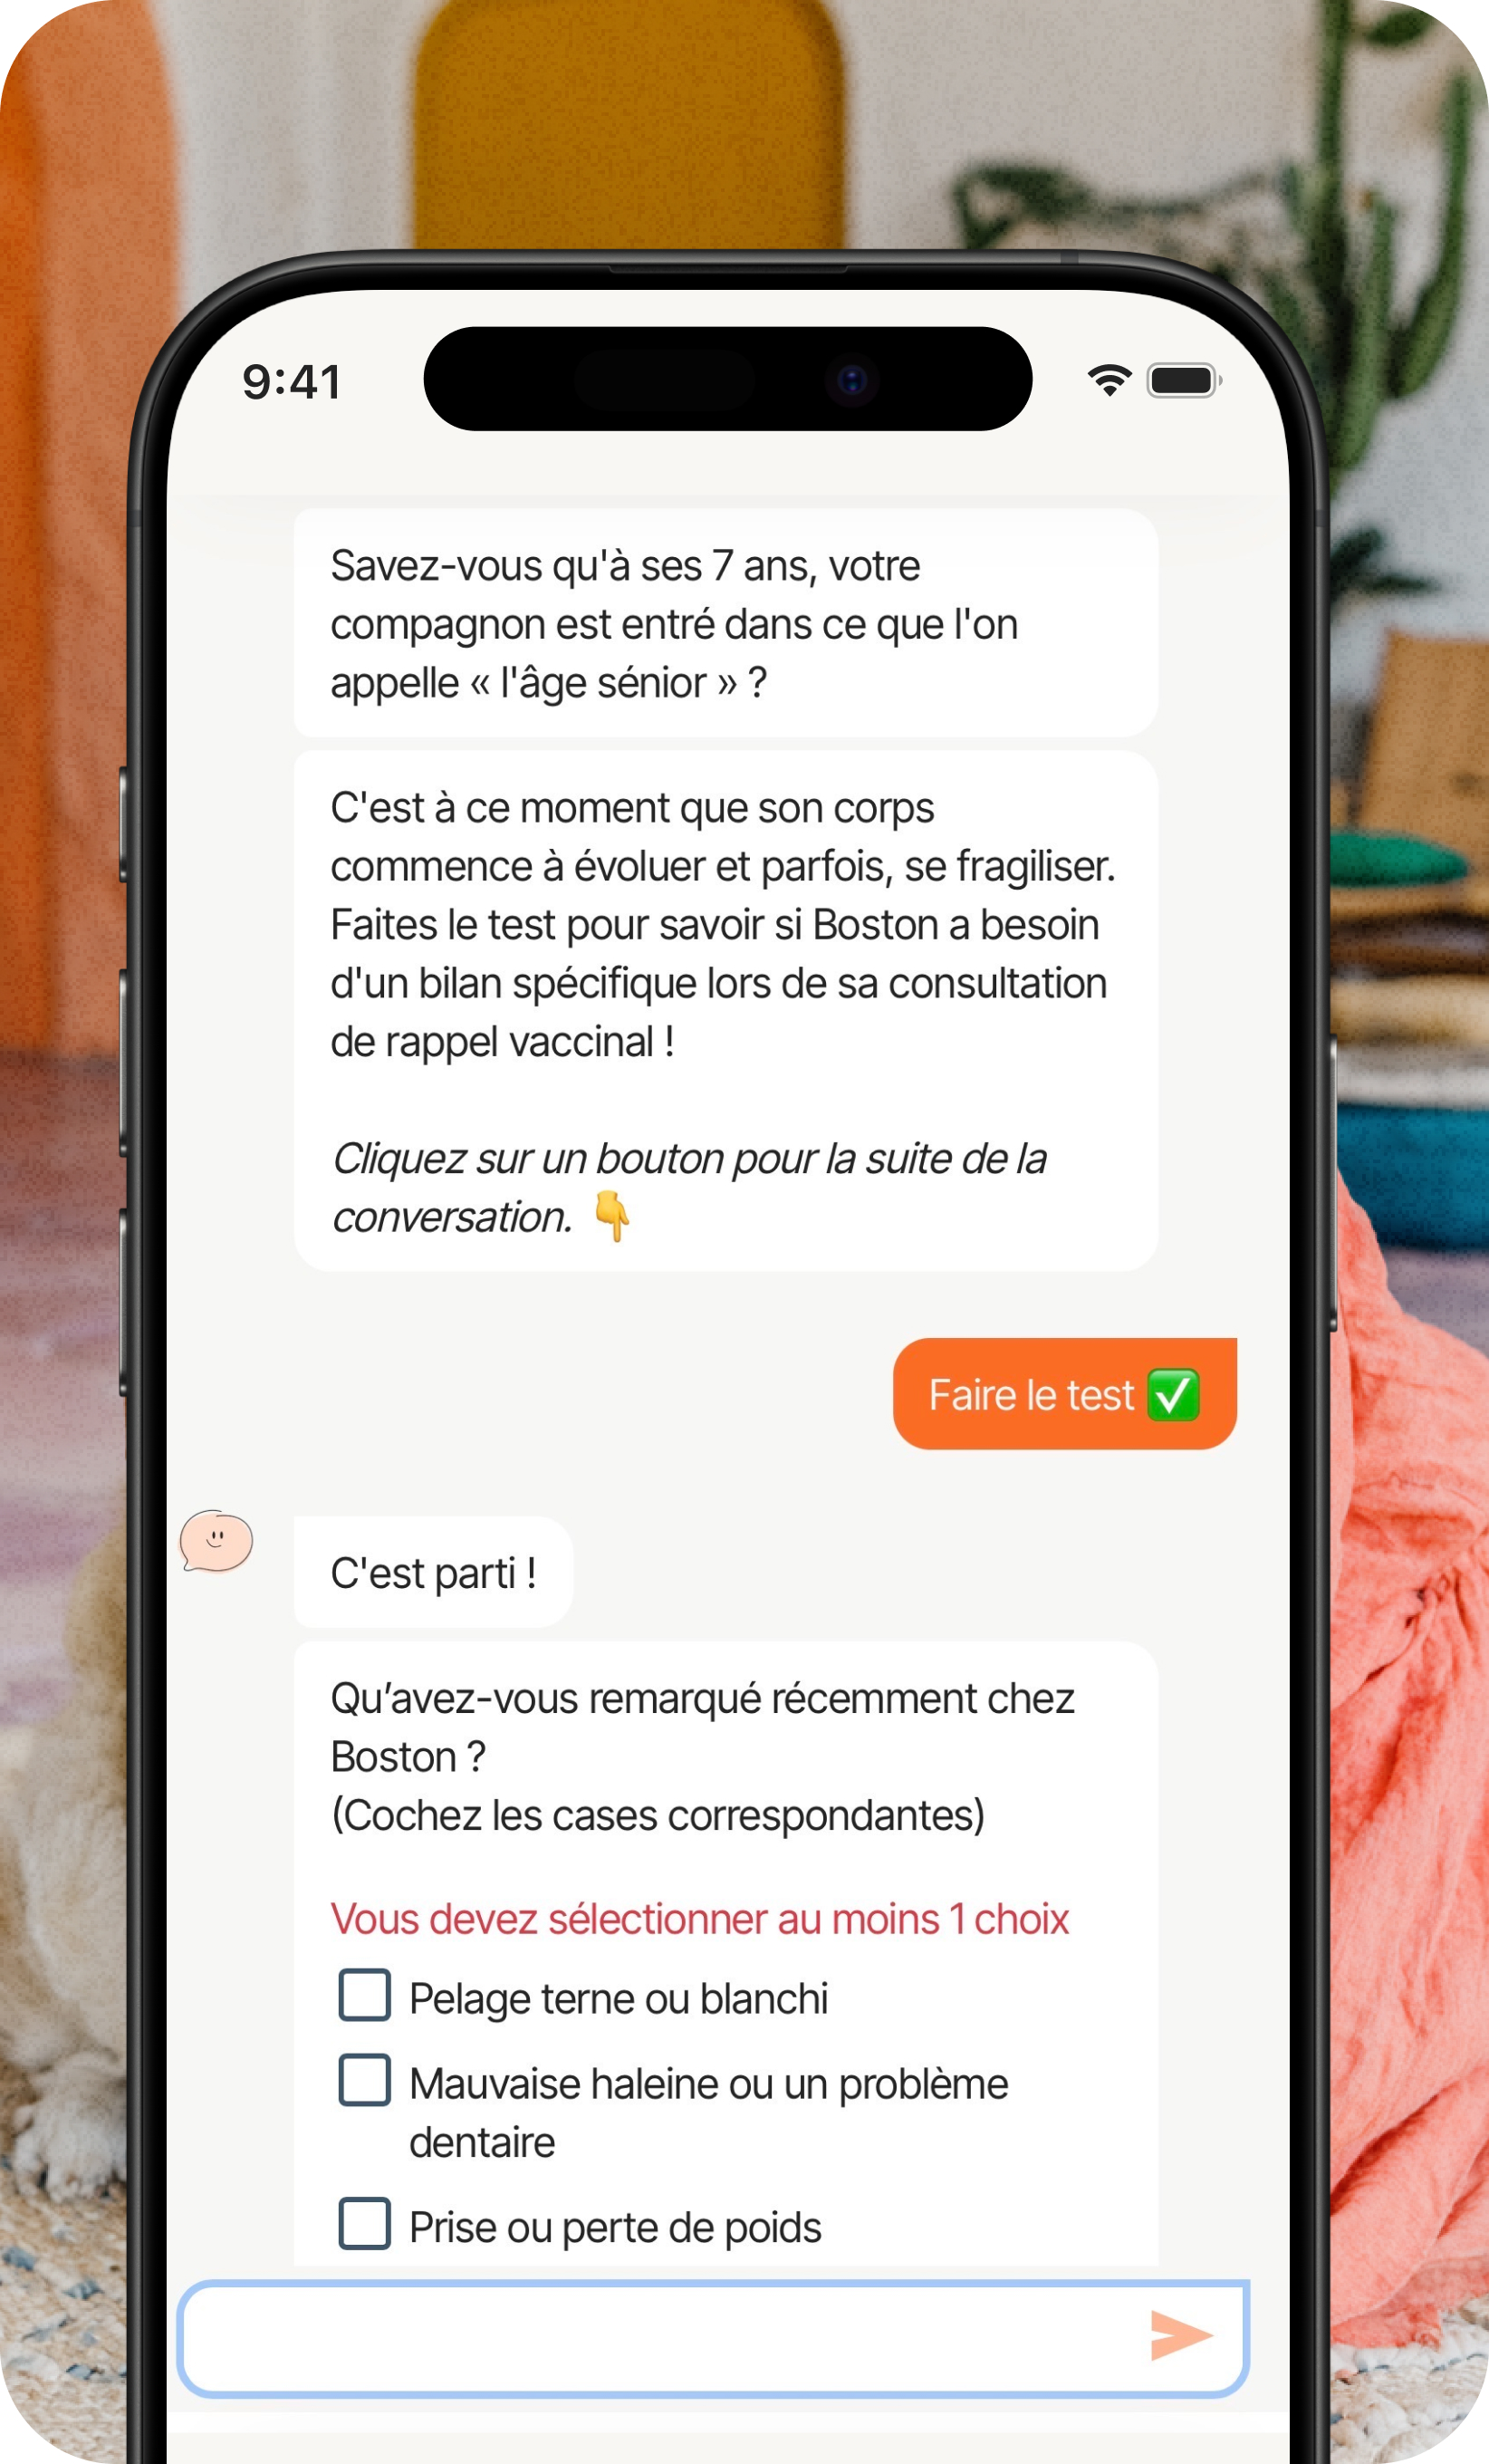The image size is (1489, 2464).
Task: Enable the Prise ou perte de poids checkbox
Action: pyautogui.click(x=364, y=2223)
